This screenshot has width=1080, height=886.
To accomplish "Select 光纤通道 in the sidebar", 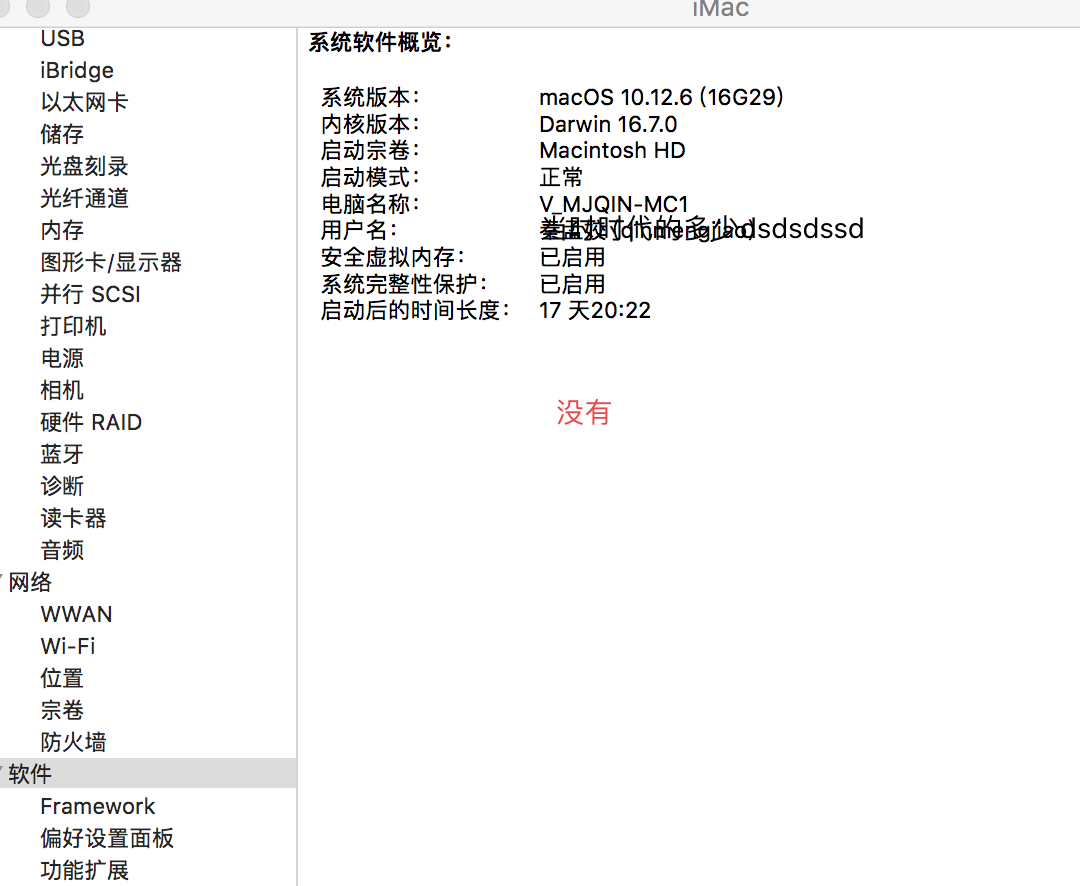I will (84, 198).
